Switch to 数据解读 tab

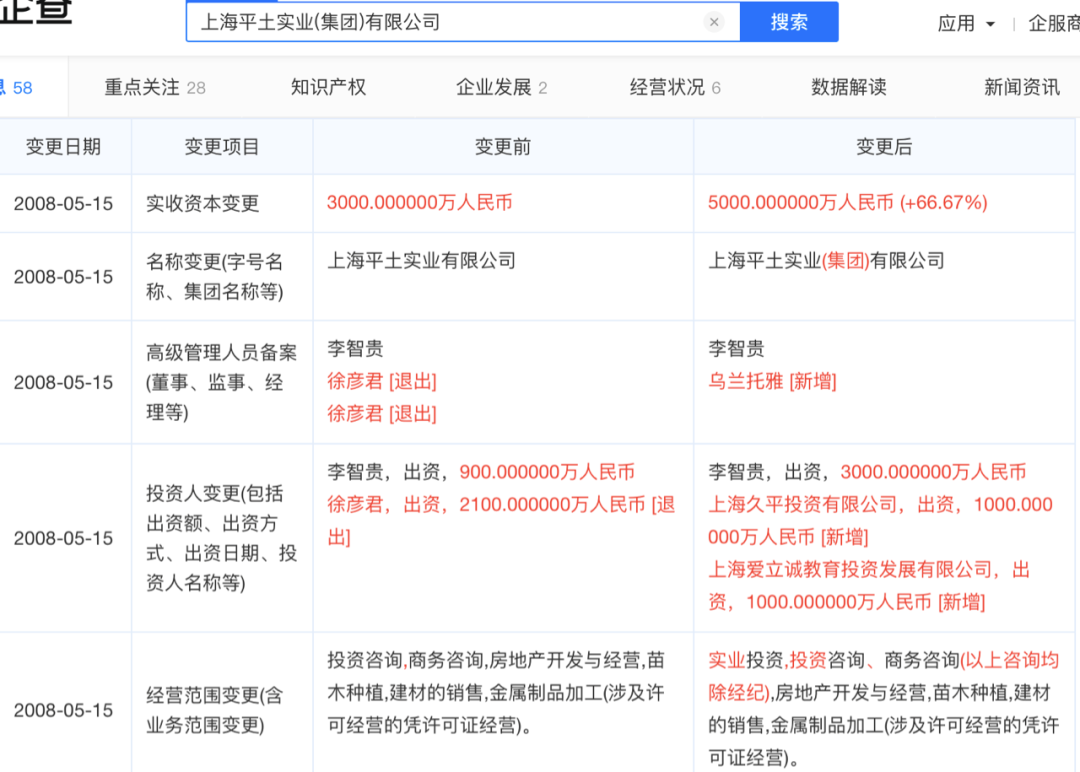(x=849, y=87)
